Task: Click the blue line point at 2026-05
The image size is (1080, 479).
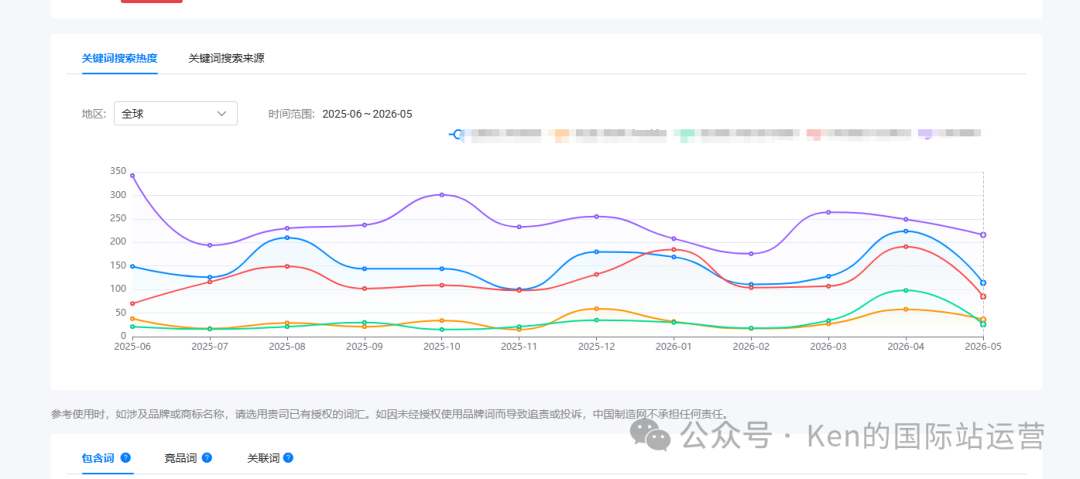Action: pos(983,283)
